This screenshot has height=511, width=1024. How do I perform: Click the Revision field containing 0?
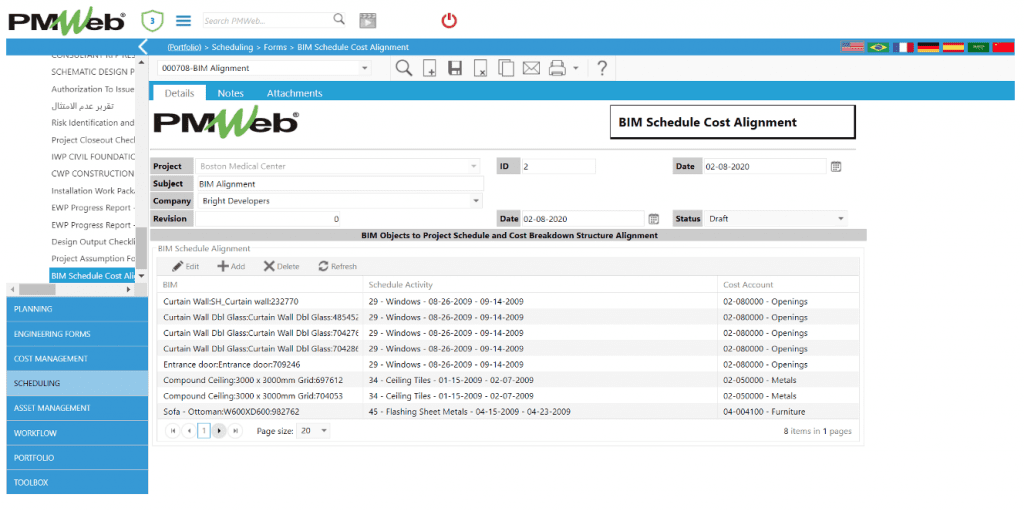268,219
